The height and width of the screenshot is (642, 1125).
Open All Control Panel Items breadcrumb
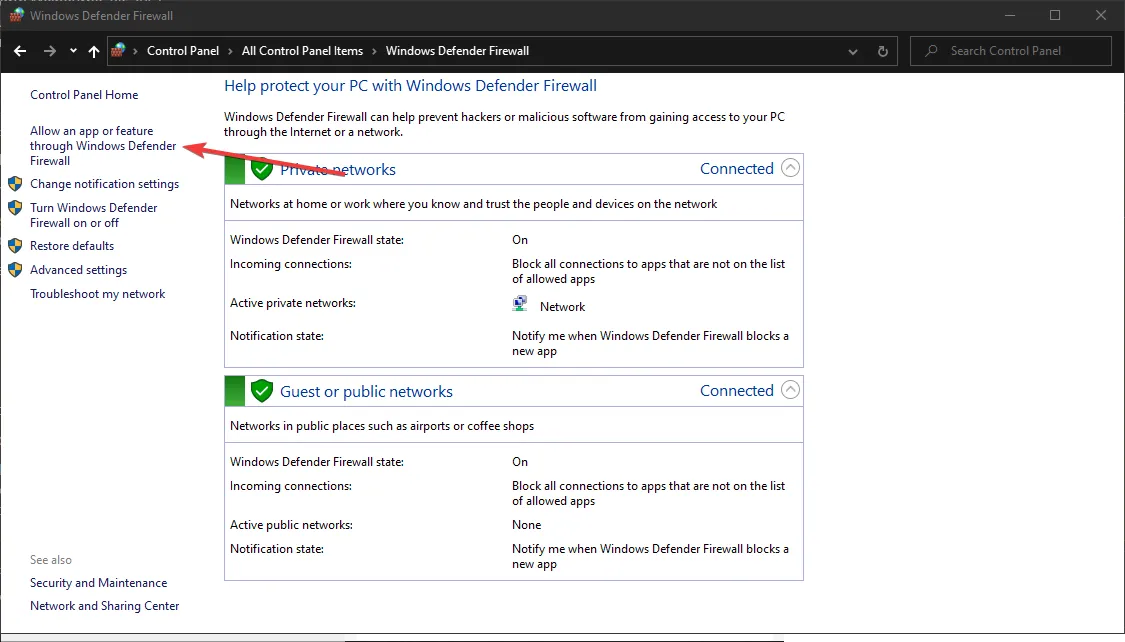302,51
